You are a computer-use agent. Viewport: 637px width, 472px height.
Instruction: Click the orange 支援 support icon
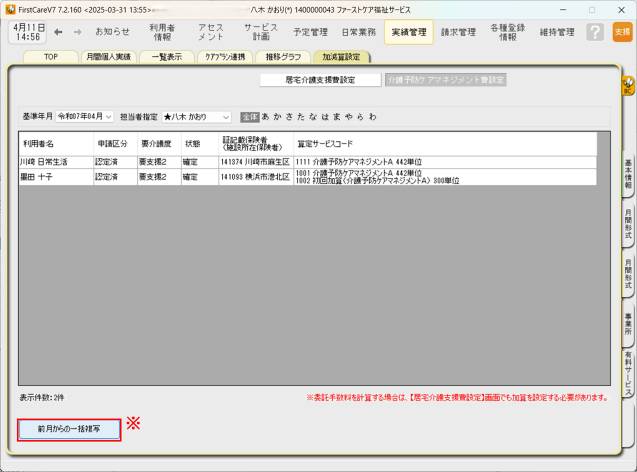(622, 32)
